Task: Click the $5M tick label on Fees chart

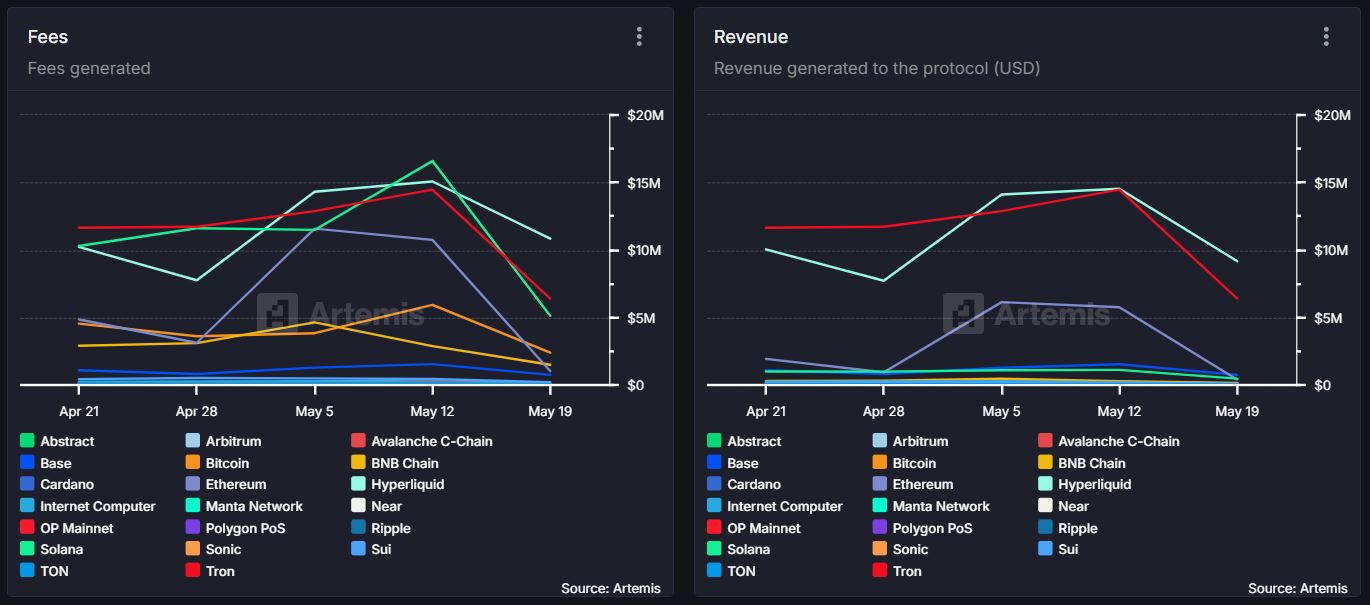Action: pyautogui.click(x=642, y=318)
